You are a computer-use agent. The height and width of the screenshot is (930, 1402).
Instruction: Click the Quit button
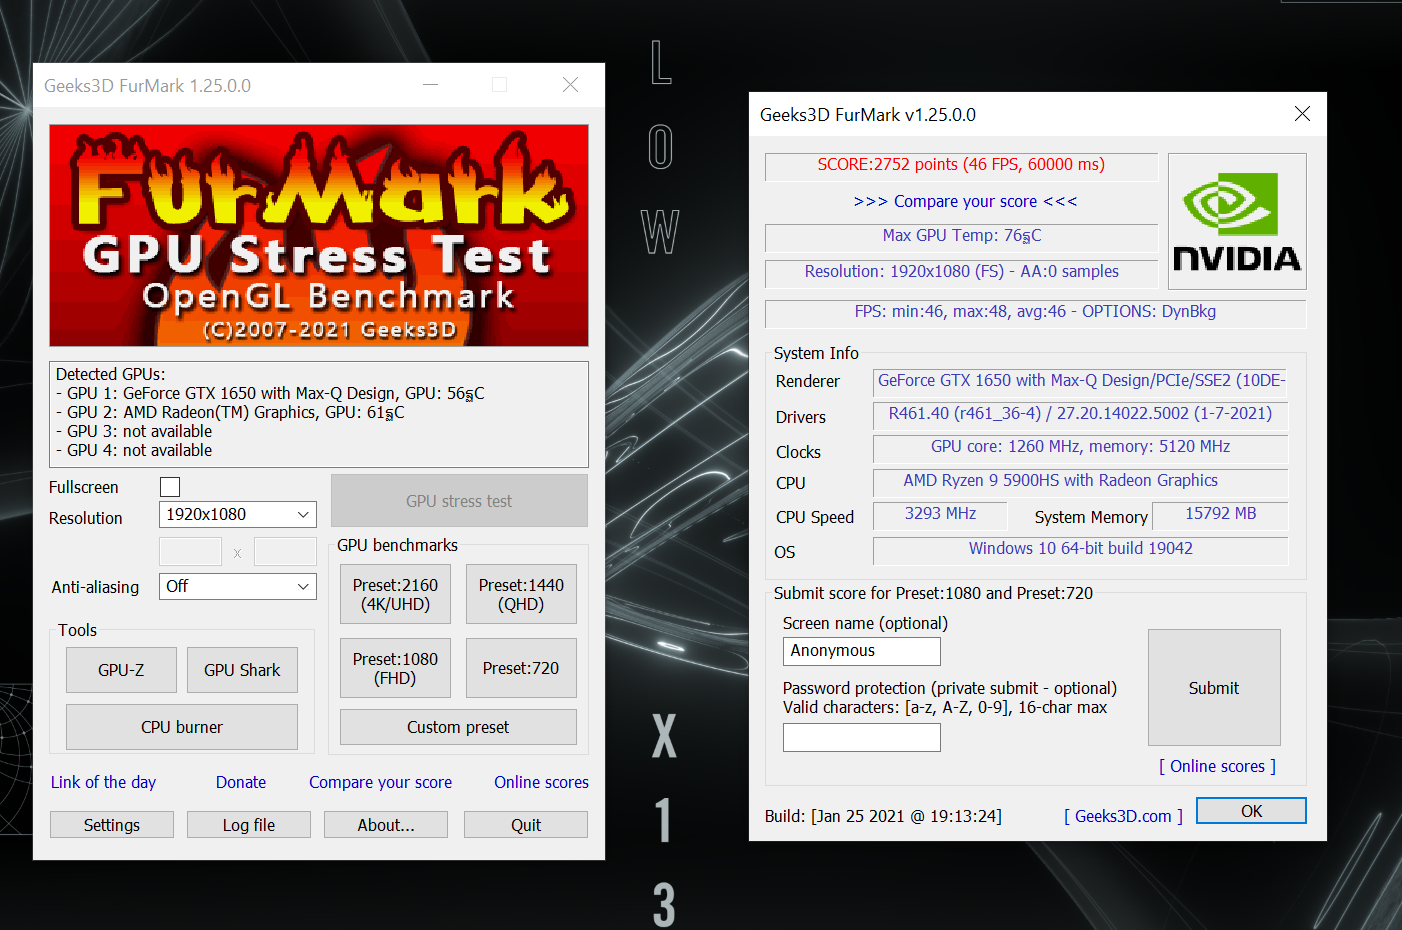pyautogui.click(x=526, y=825)
